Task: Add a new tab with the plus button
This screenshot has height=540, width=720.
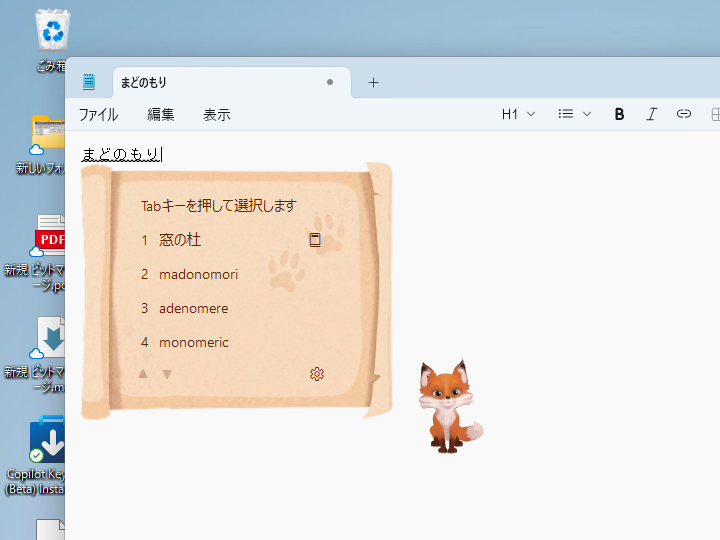Action: (373, 82)
